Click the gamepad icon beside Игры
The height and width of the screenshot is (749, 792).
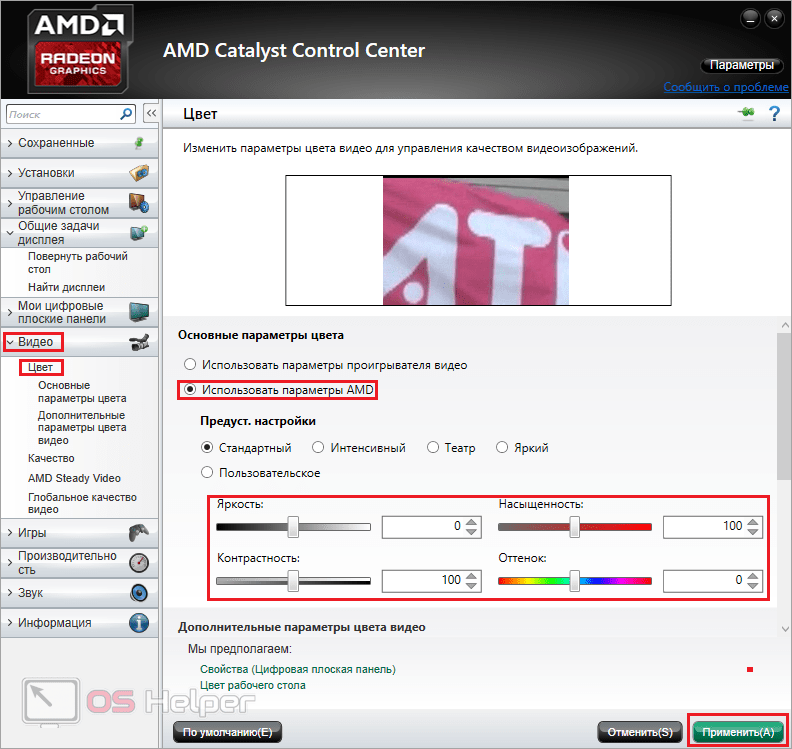139,532
